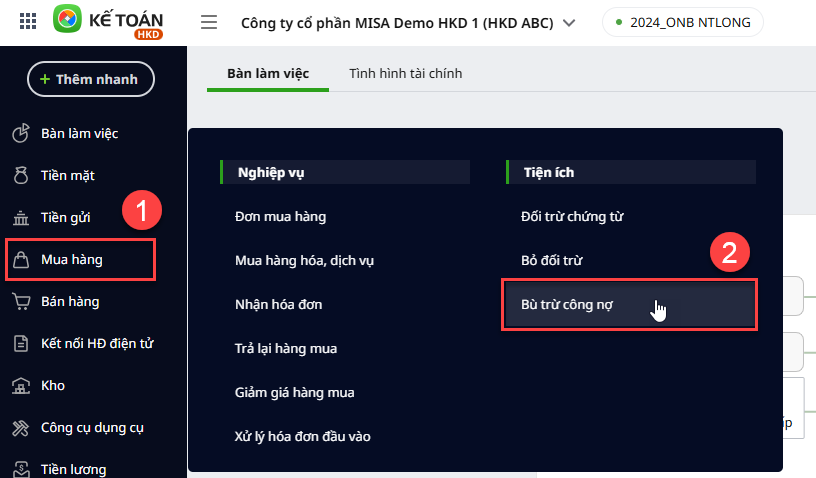
Task: Click the Kho warehouse icon
Action: click(x=20, y=386)
